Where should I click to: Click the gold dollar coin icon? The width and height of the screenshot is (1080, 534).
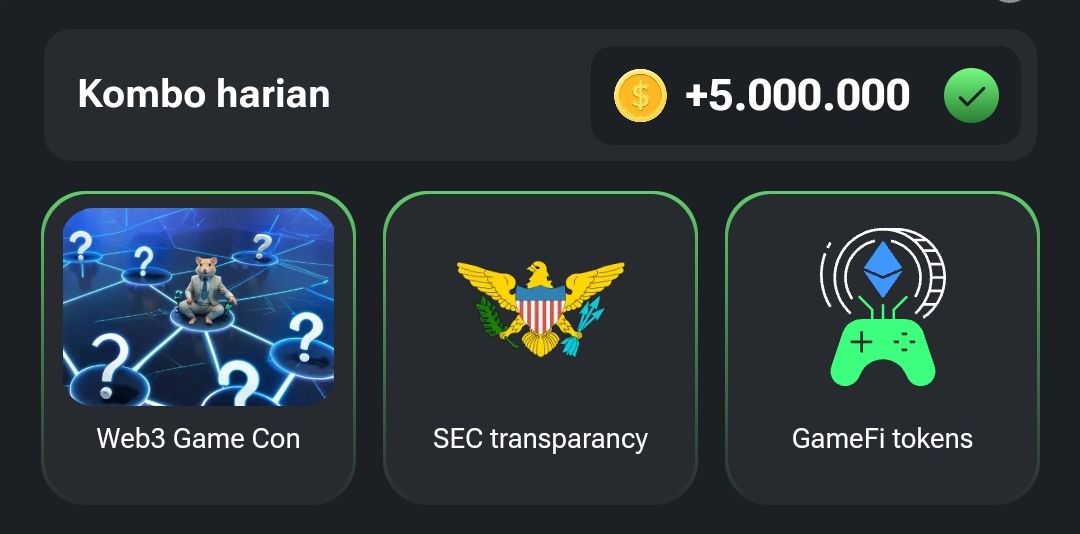[640, 96]
